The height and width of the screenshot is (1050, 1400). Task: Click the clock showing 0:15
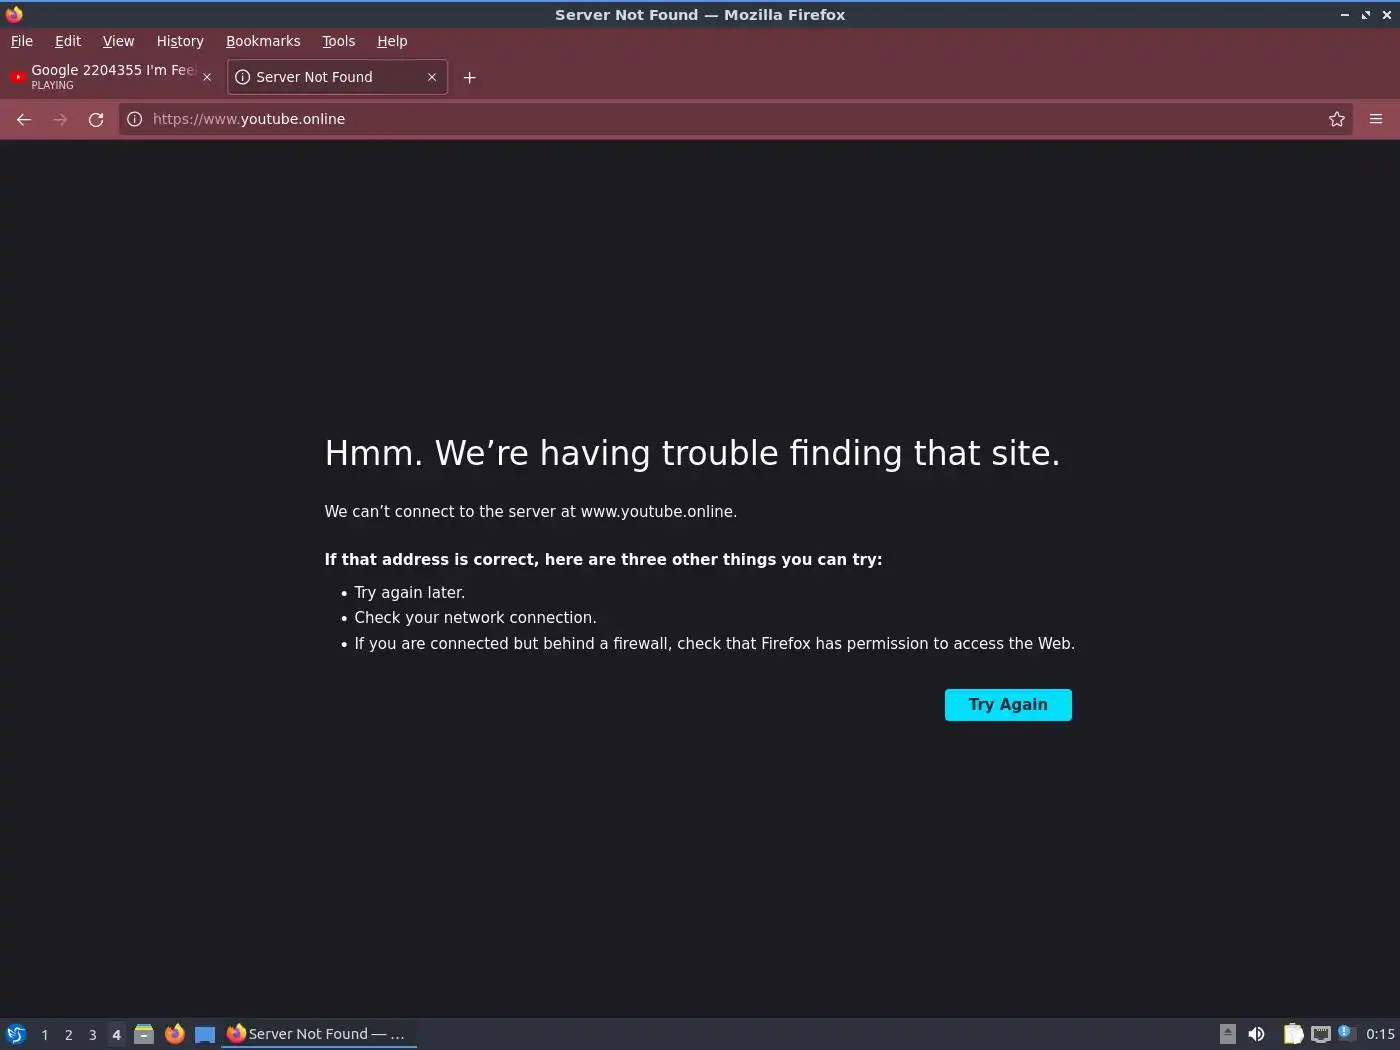coord(1380,1034)
